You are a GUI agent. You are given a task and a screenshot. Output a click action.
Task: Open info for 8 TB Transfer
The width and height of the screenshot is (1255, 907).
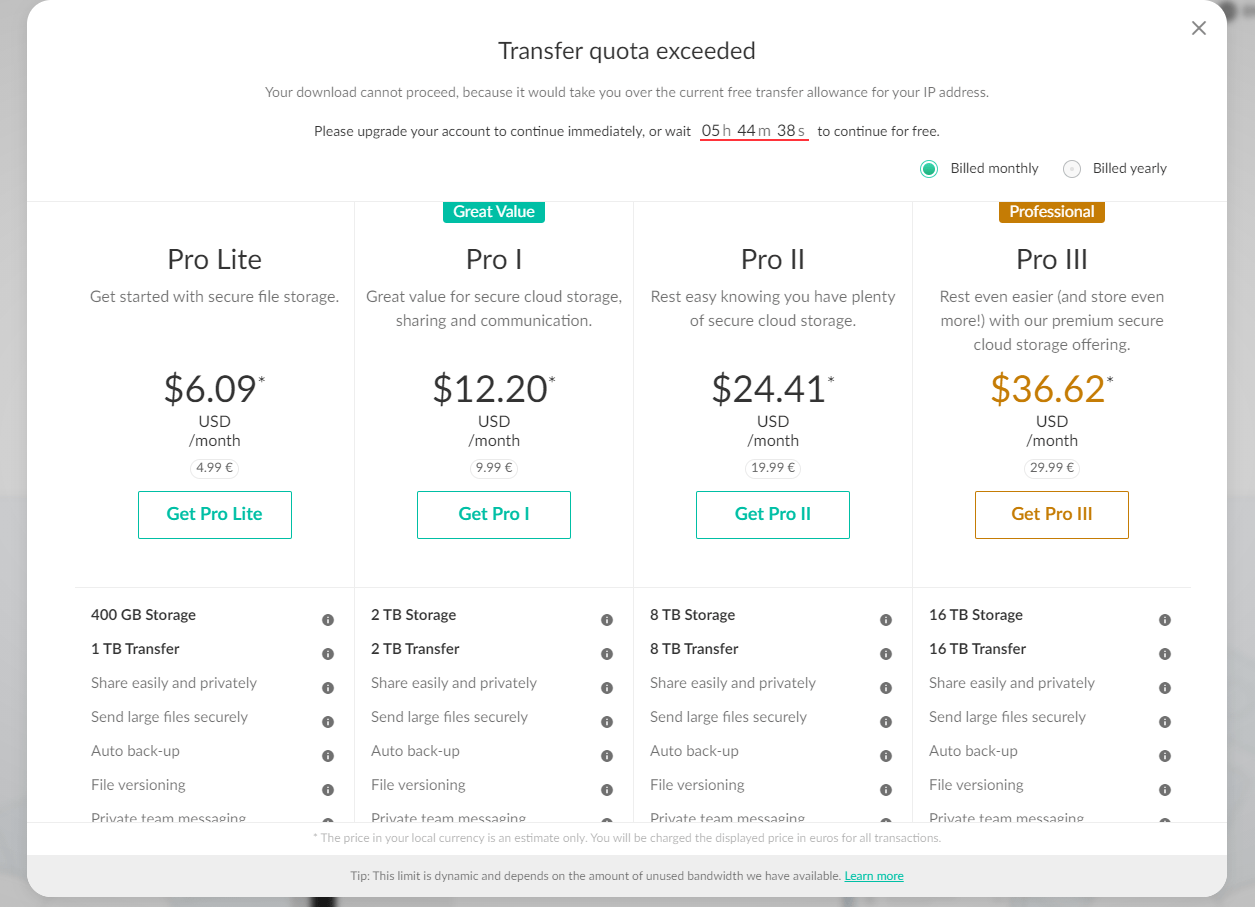(885, 653)
